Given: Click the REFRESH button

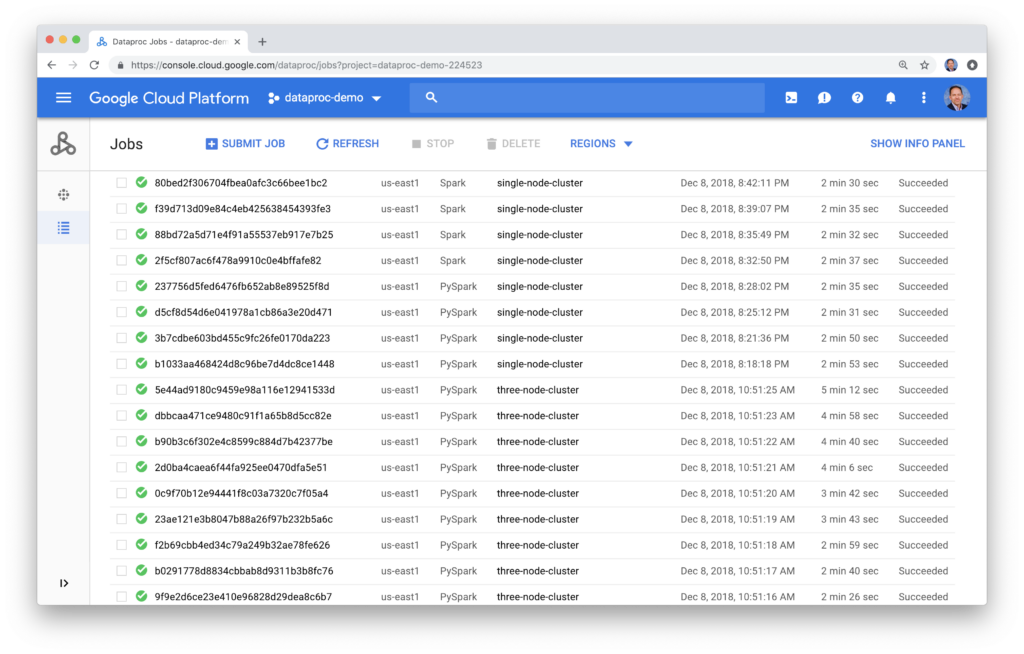Looking at the screenshot, I should [x=347, y=144].
